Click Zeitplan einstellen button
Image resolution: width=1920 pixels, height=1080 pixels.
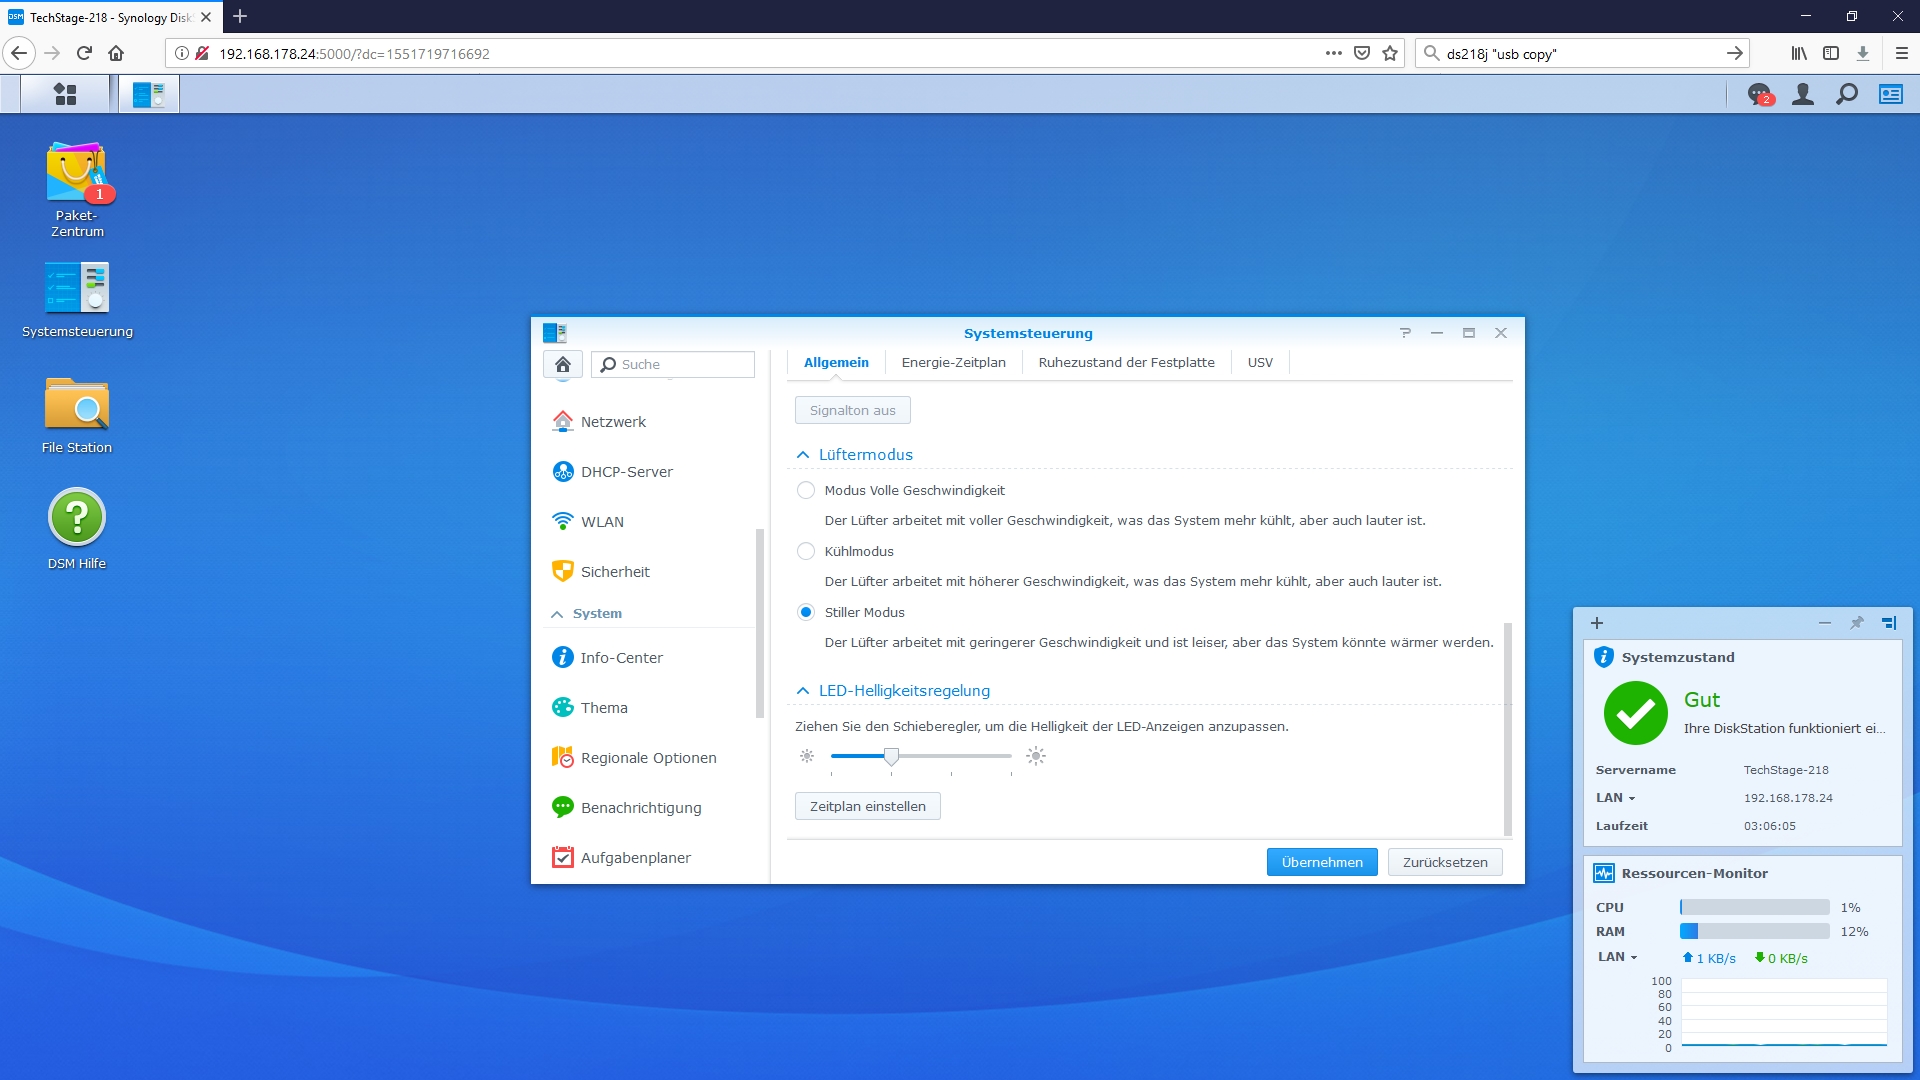pyautogui.click(x=867, y=806)
